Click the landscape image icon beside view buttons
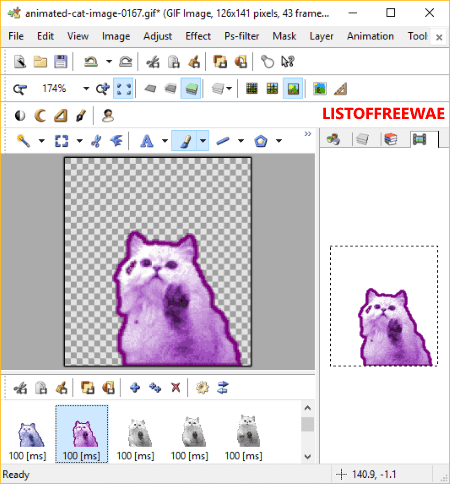Viewport: 450px width, 484px height. 320,89
